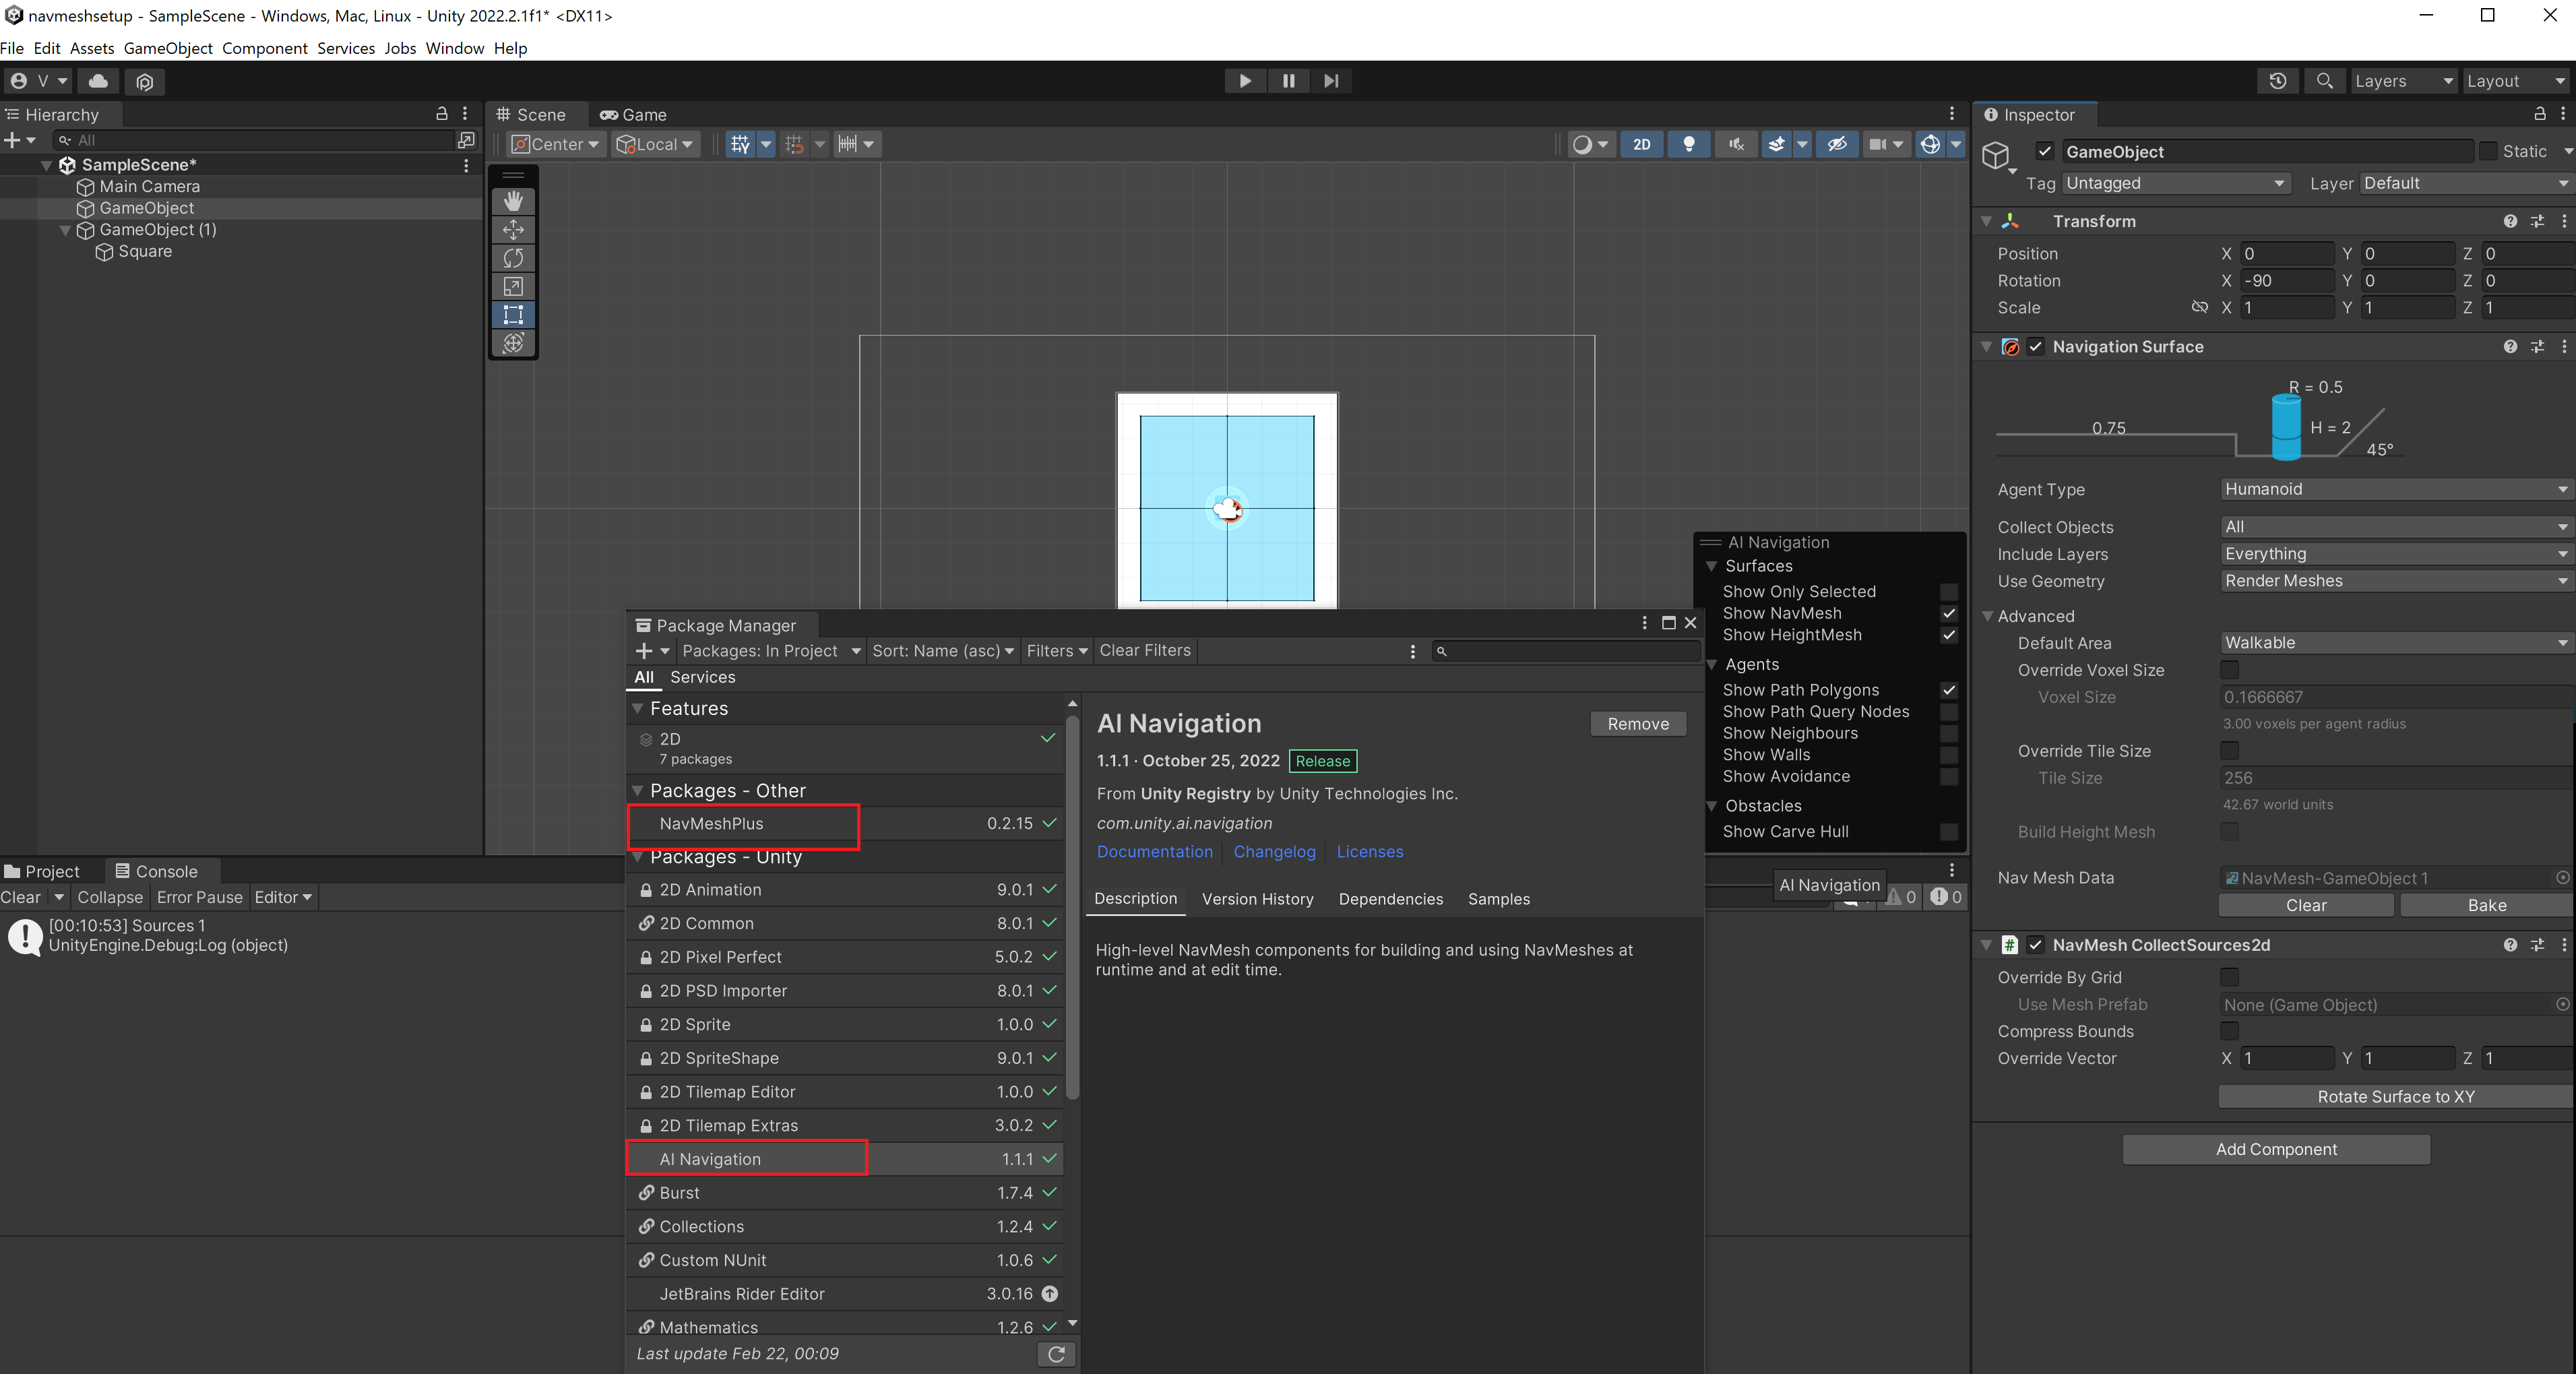Image resolution: width=2576 pixels, height=1374 pixels.
Task: Click the global search magnifier icon
Action: pyautogui.click(x=2325, y=81)
